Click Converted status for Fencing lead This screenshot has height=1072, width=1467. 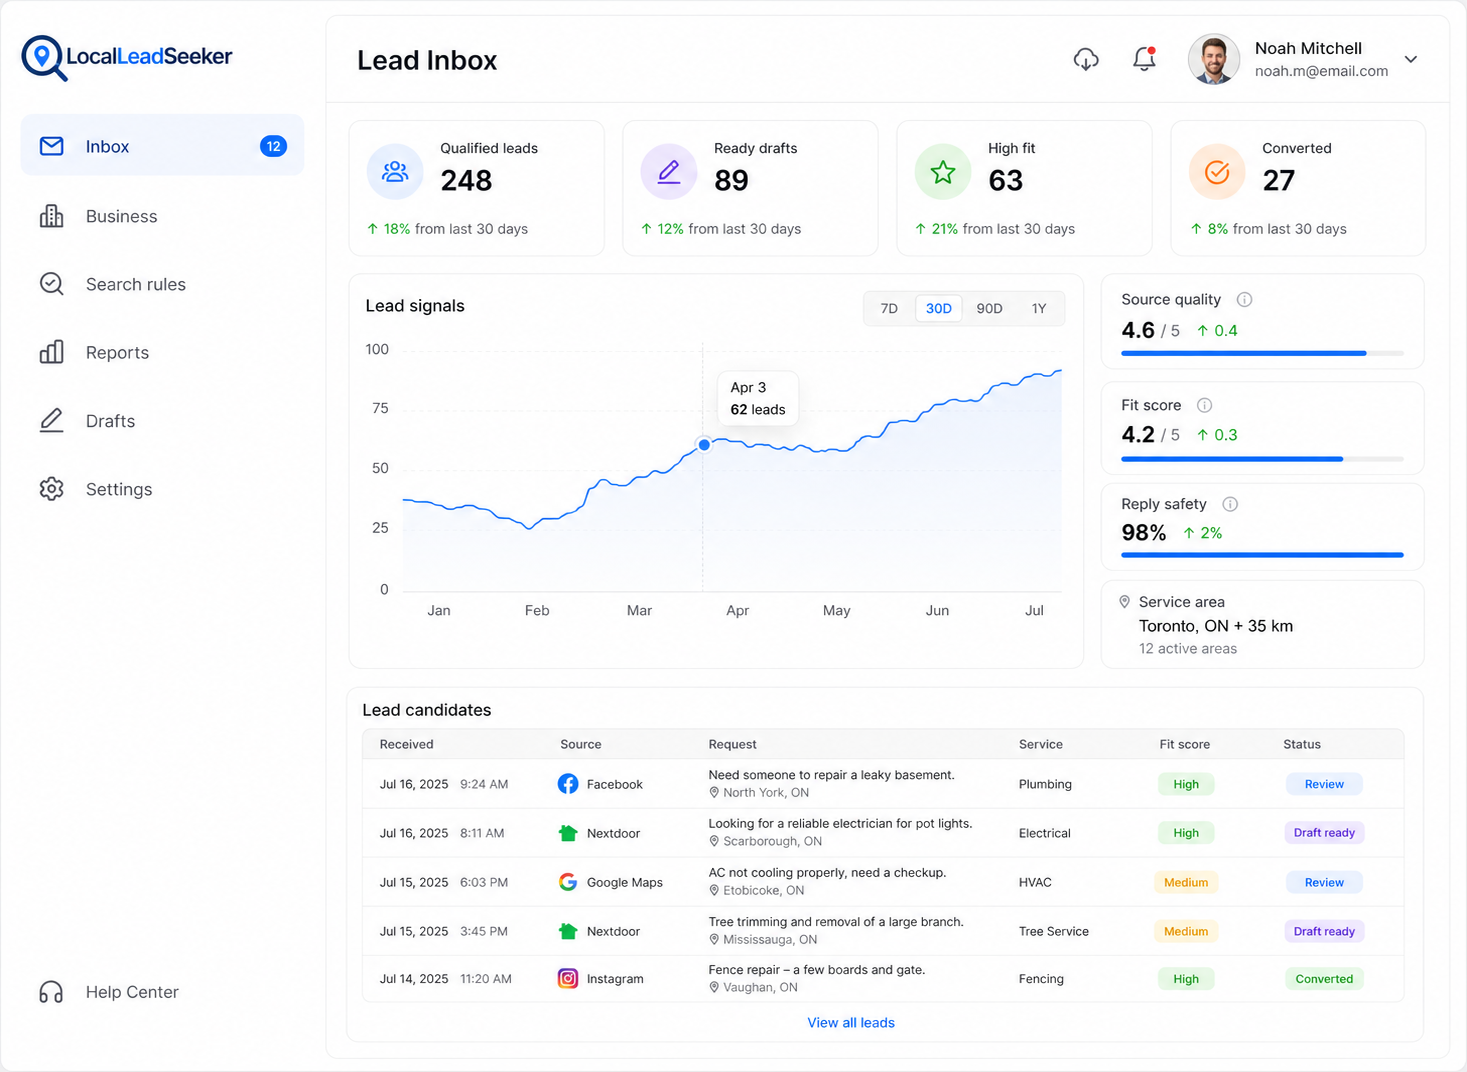coord(1324,979)
